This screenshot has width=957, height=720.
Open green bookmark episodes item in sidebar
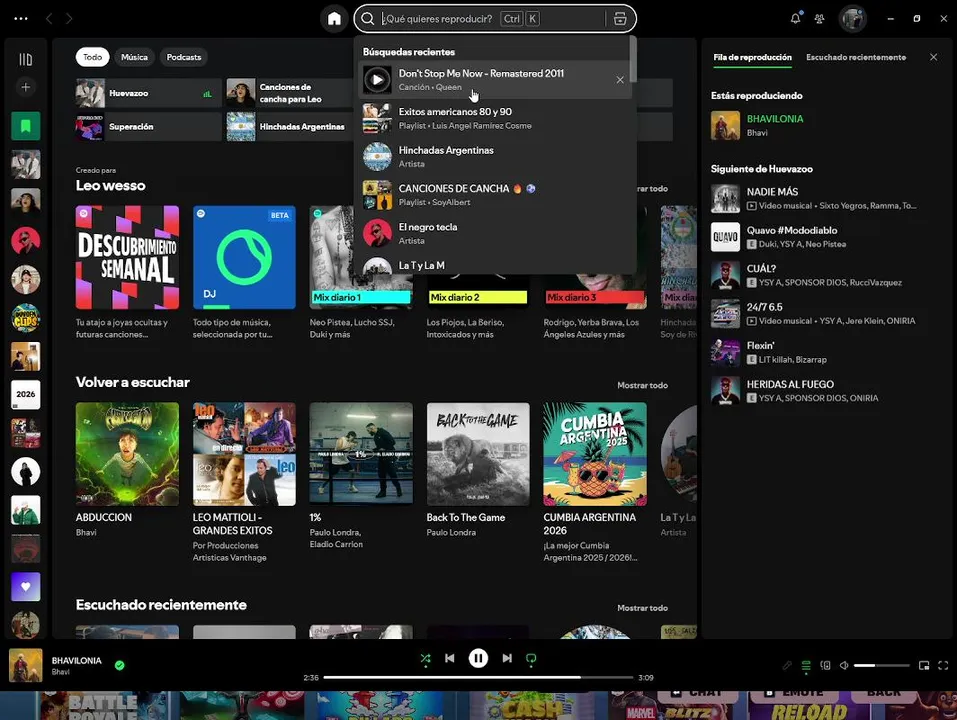point(26,126)
